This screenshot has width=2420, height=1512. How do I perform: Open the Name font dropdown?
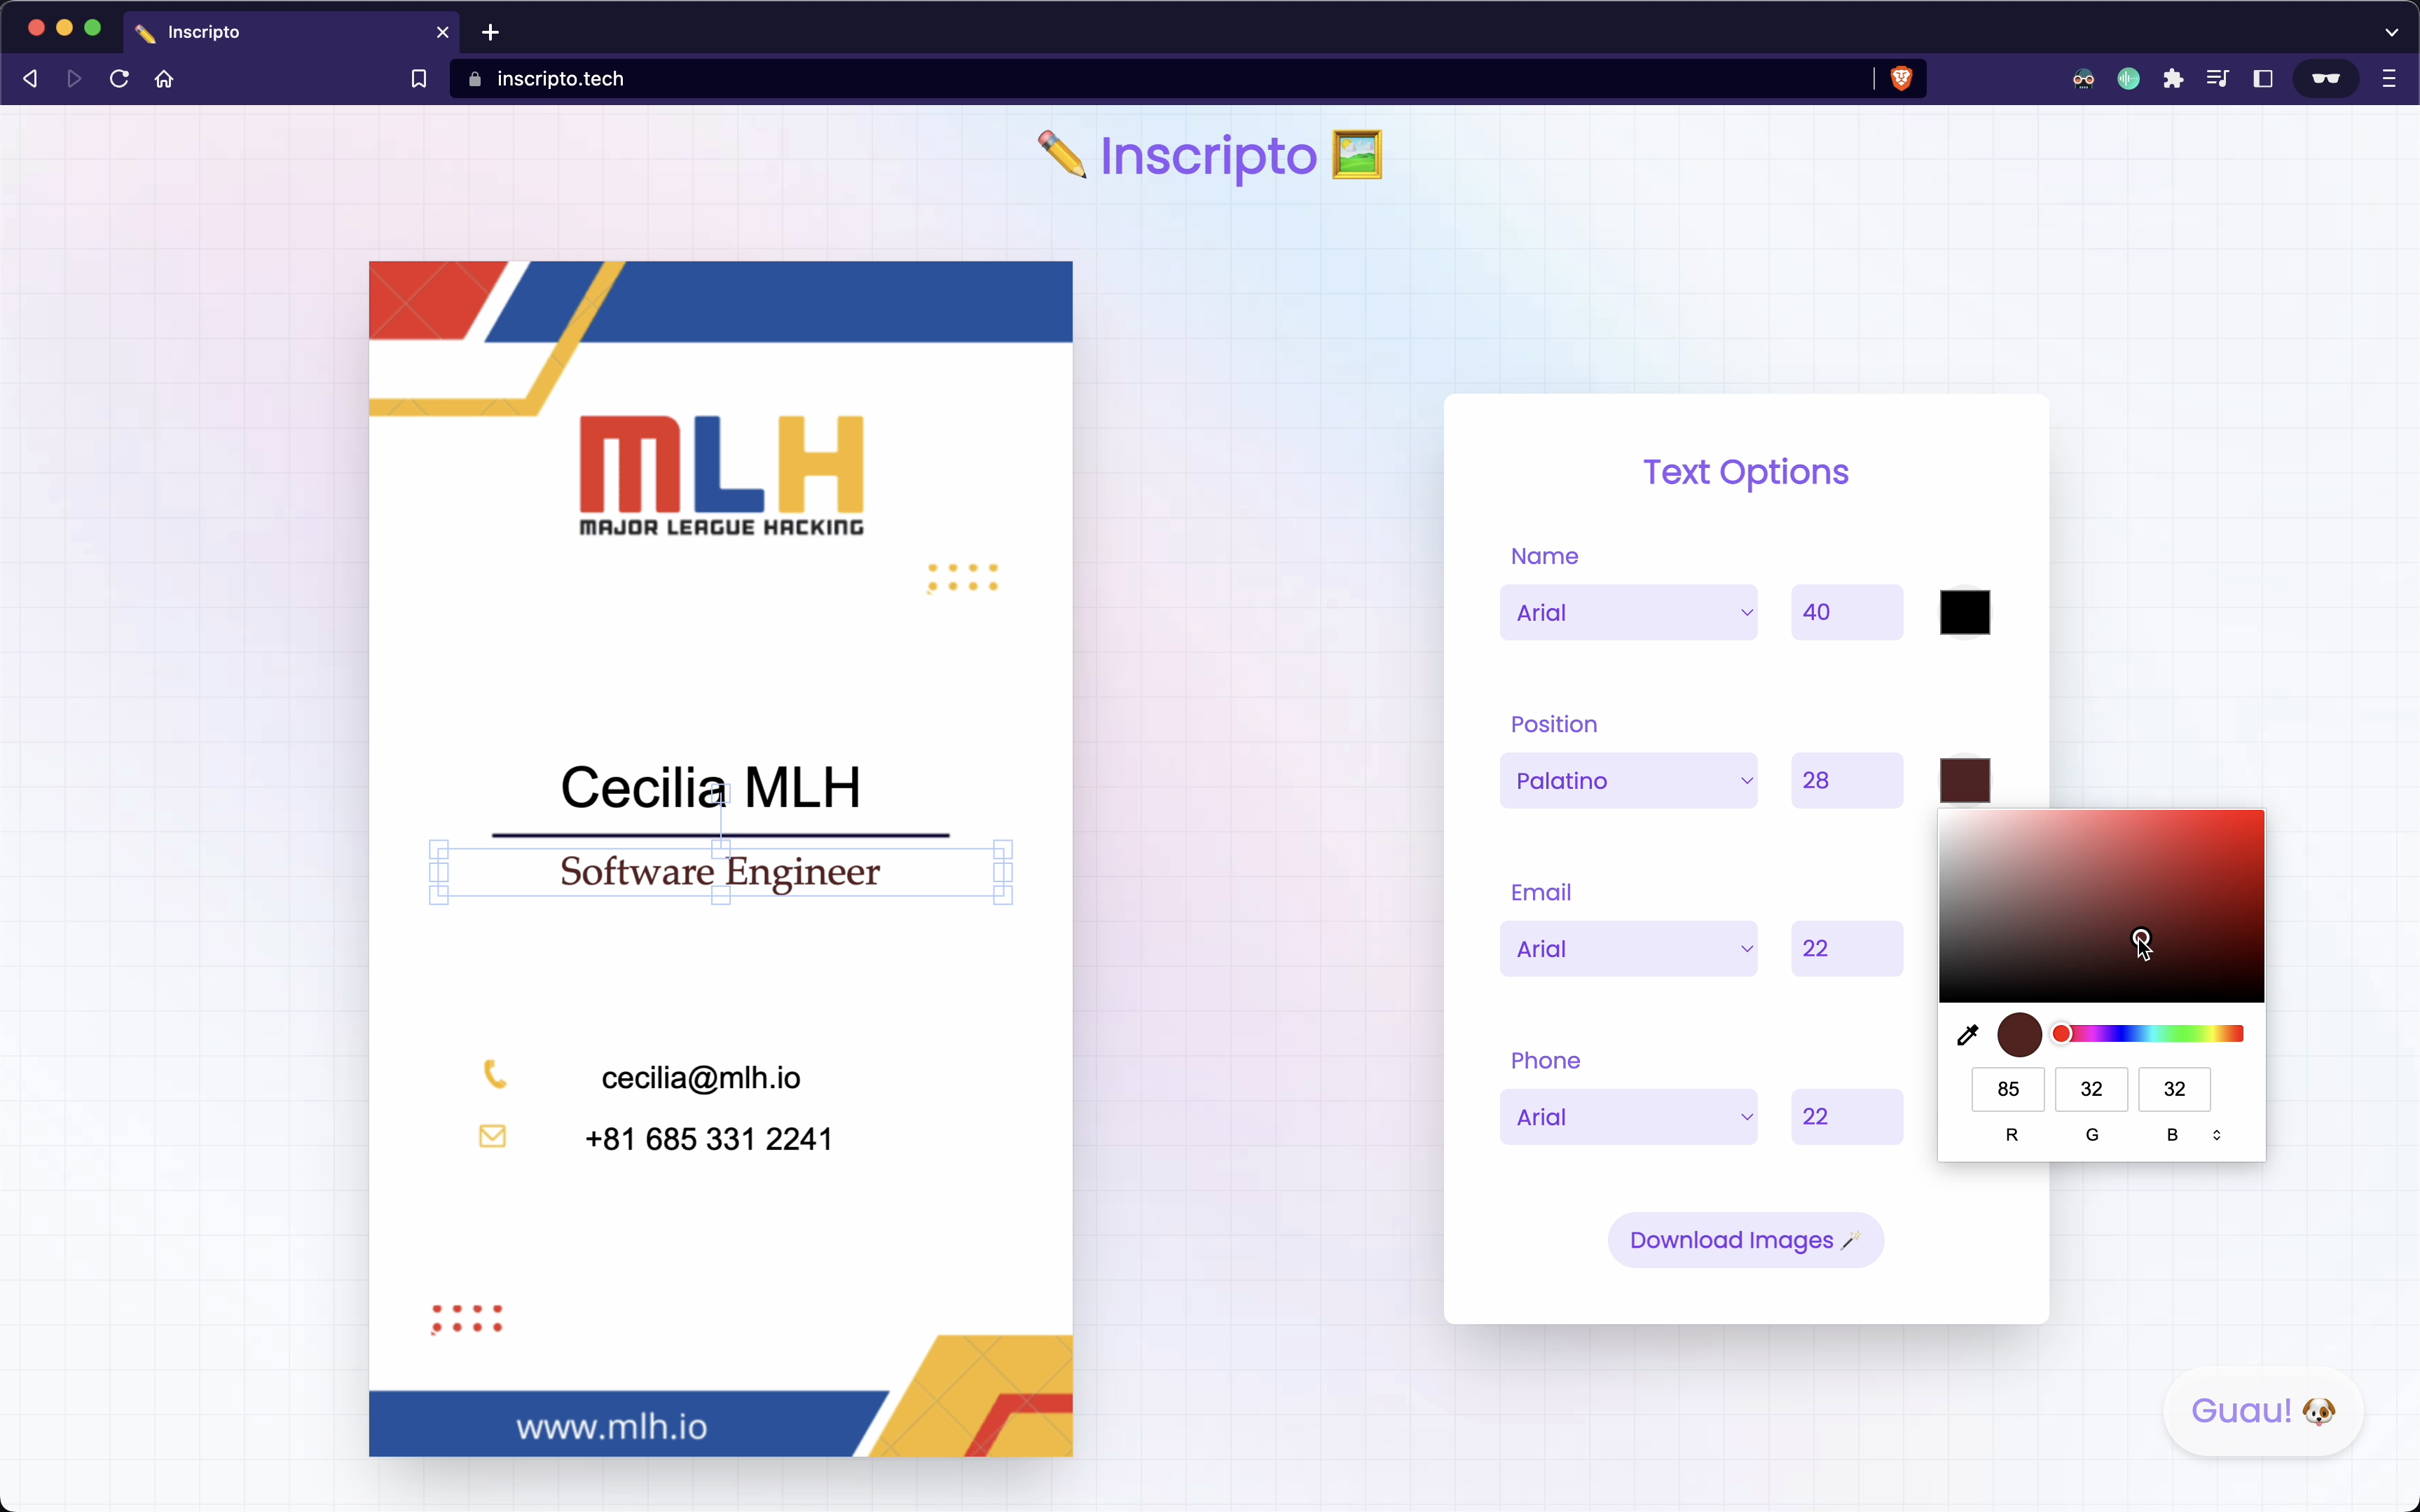tap(1628, 612)
